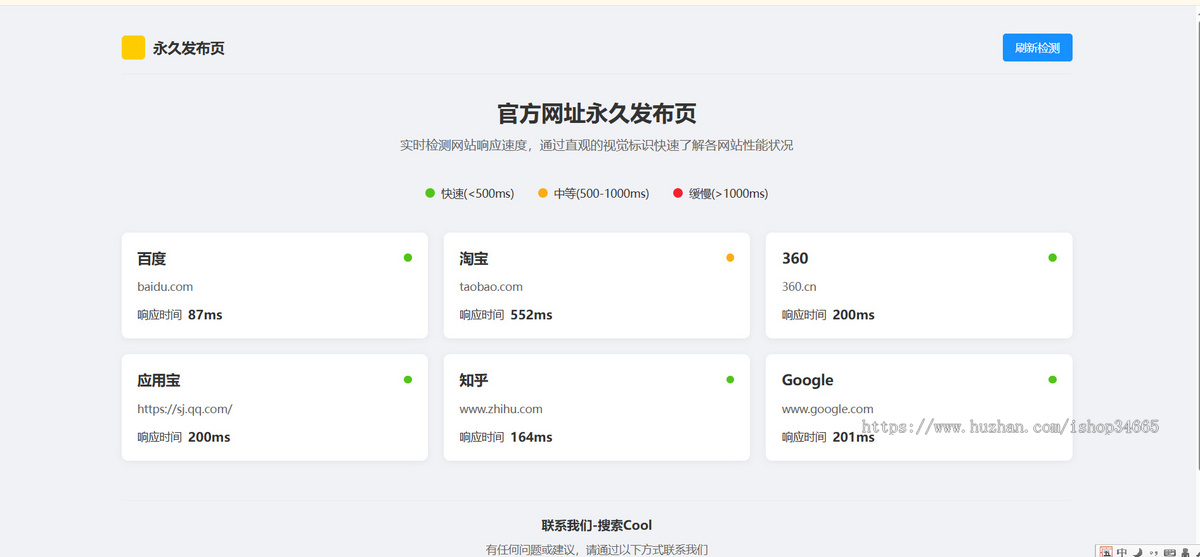1200x557 pixels.
Task: Click the 中等(500-1000ms) legend label
Action: (601, 194)
